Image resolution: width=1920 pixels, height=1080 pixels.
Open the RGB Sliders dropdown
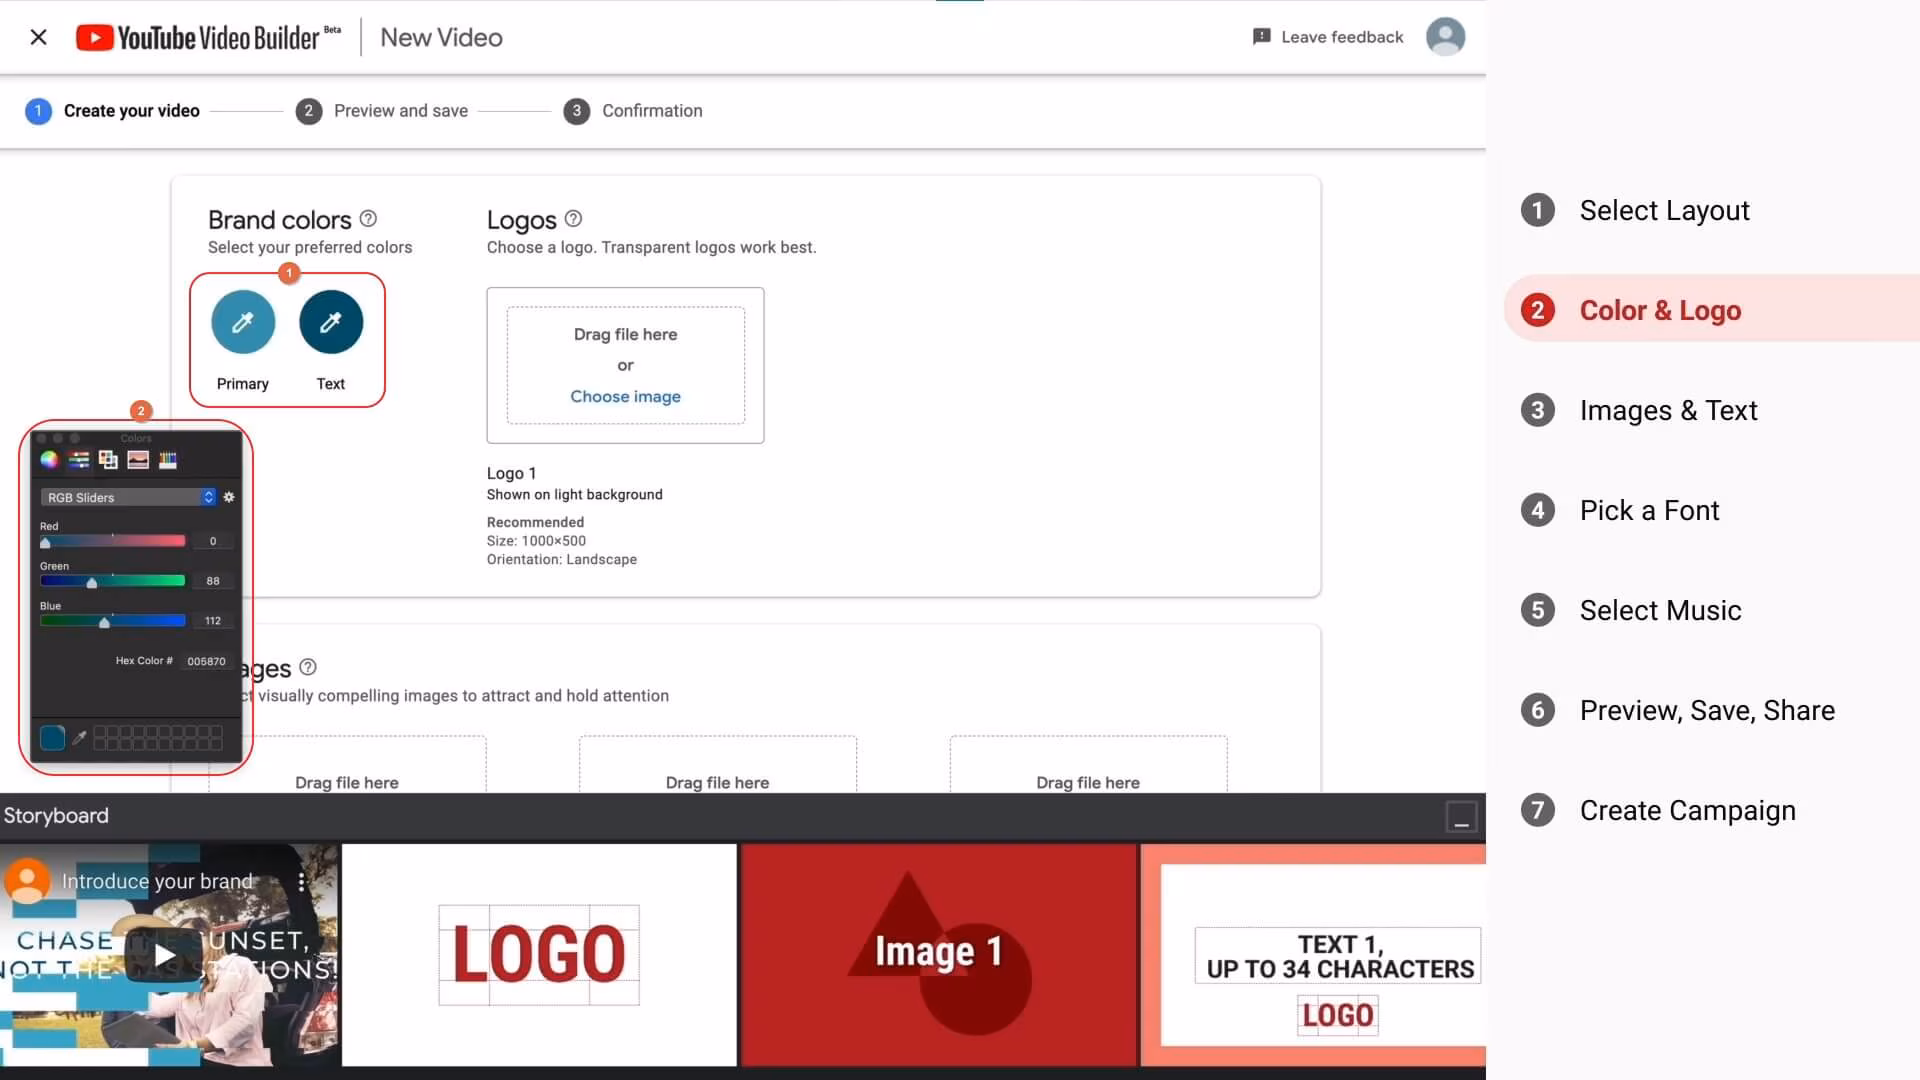click(127, 497)
